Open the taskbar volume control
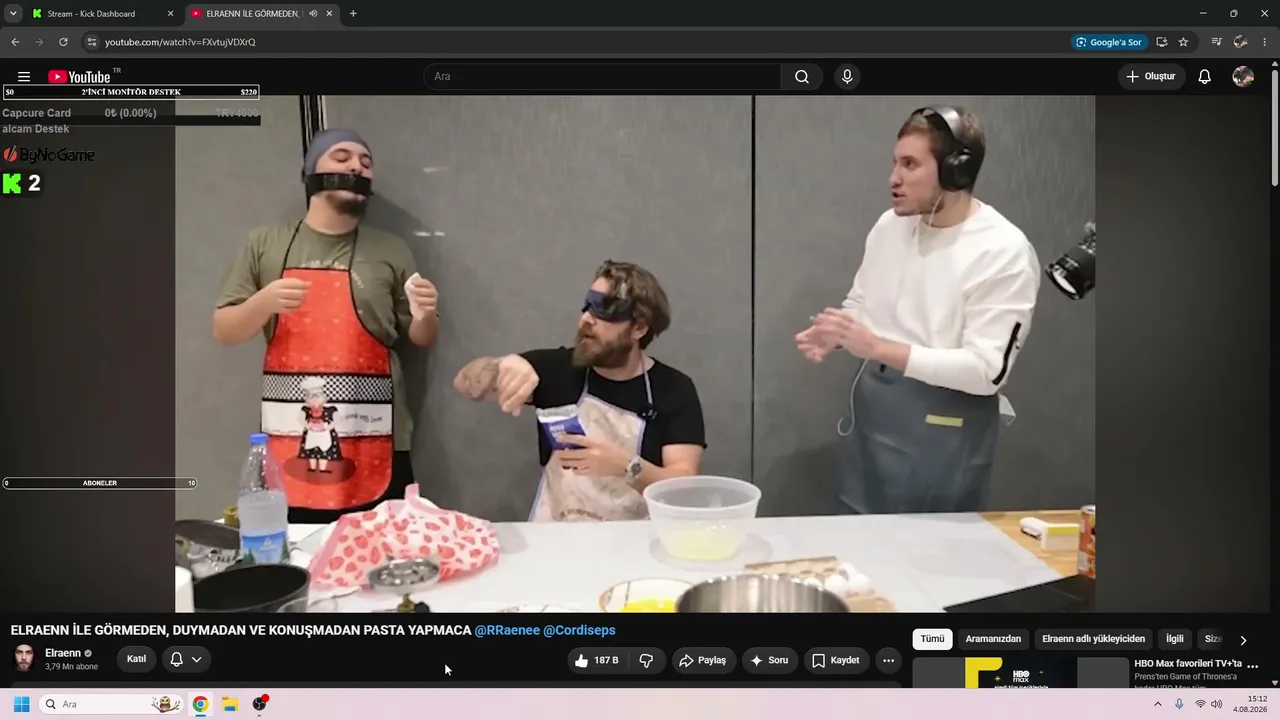 1216,704
